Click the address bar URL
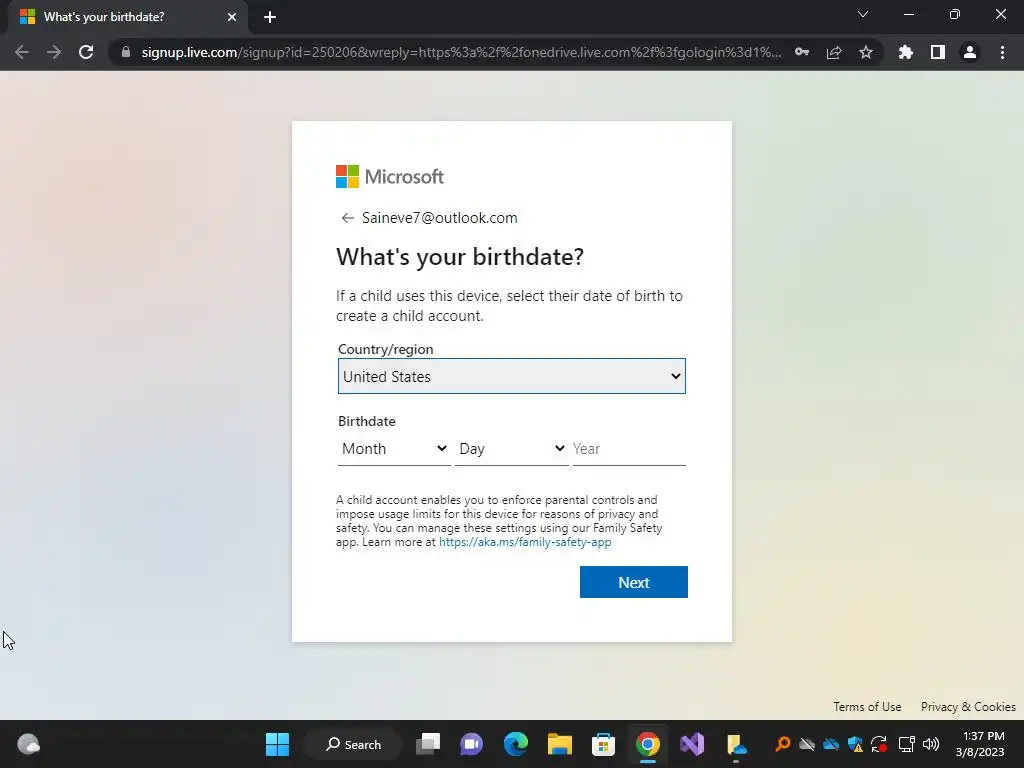The width and height of the screenshot is (1024, 768). pyautogui.click(x=461, y=52)
